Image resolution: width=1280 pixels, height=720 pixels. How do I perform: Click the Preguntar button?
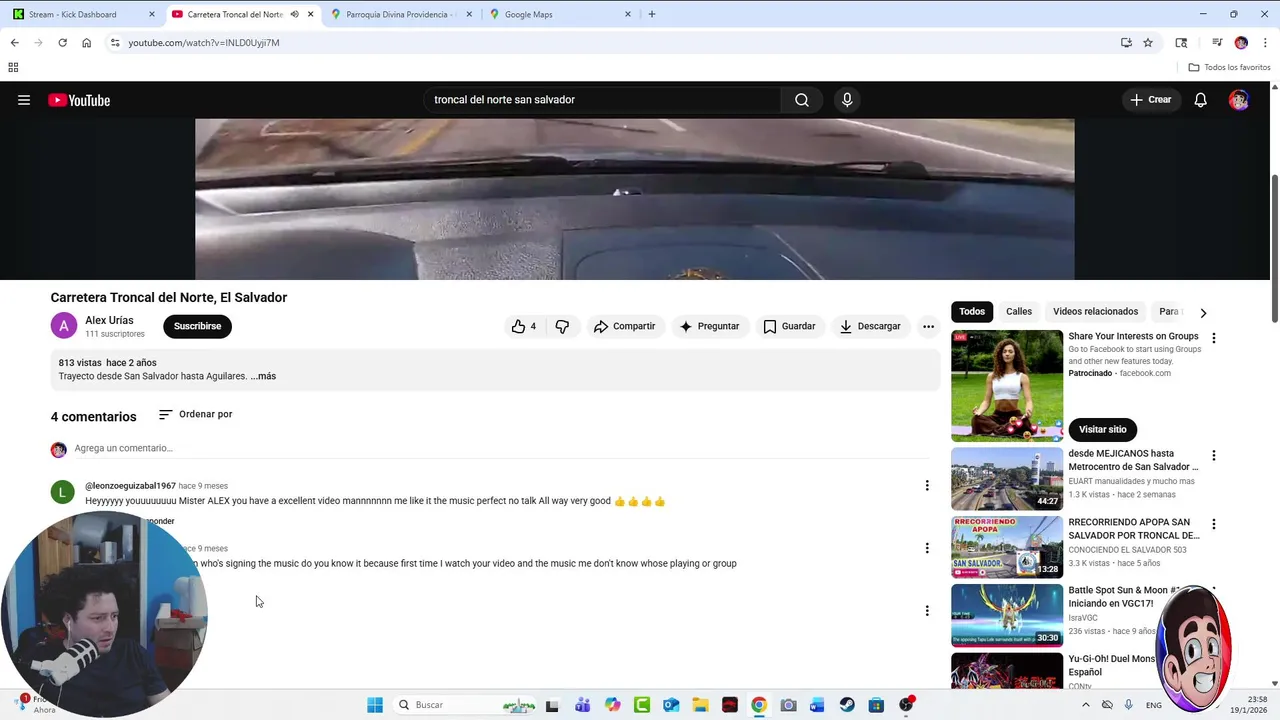coord(709,326)
